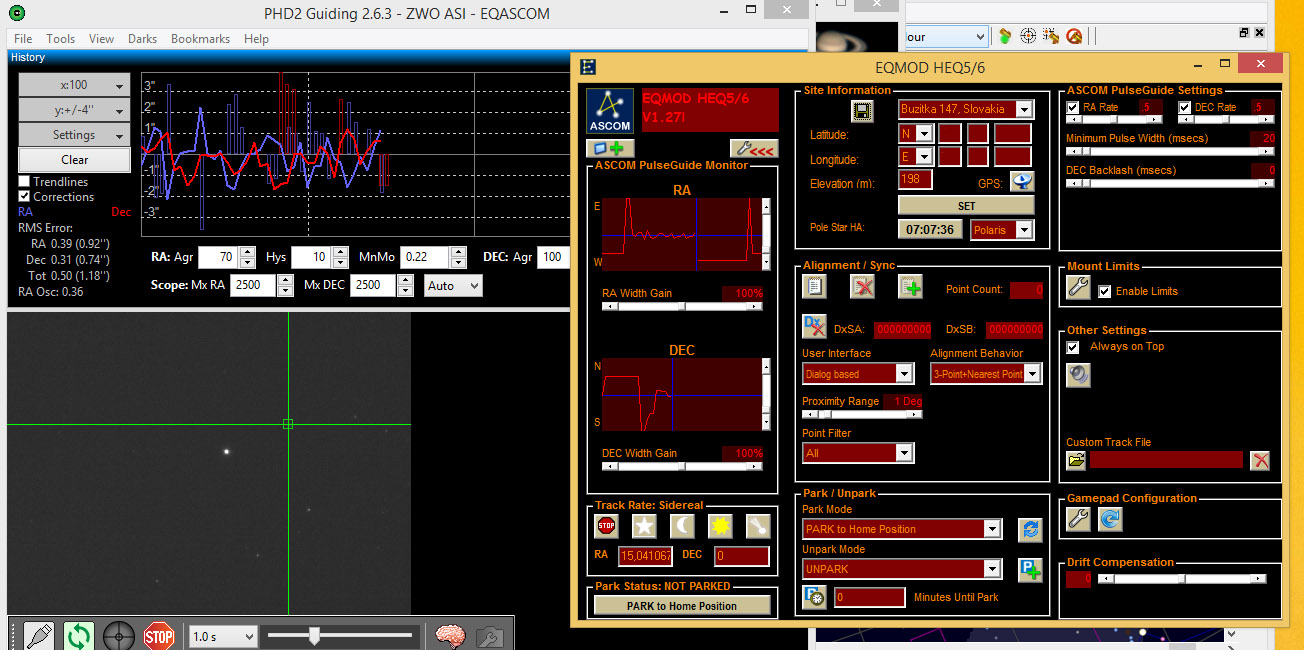Adjust RA Width Gain slider

point(682,306)
